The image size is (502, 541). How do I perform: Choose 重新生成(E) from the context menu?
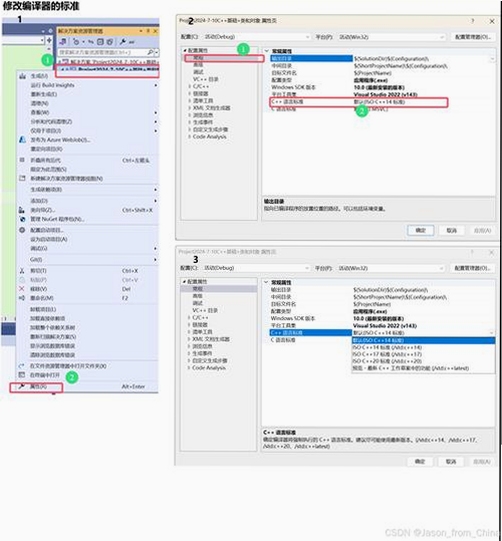tap(44, 94)
